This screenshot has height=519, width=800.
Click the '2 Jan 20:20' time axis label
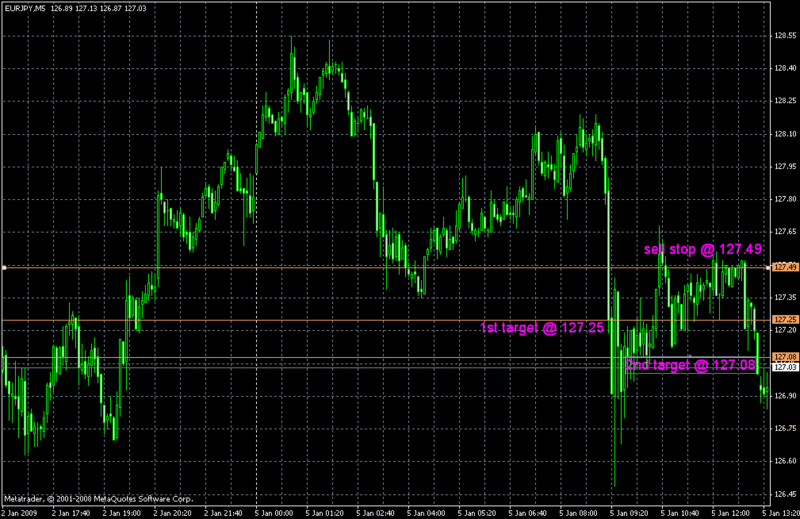(x=173, y=513)
